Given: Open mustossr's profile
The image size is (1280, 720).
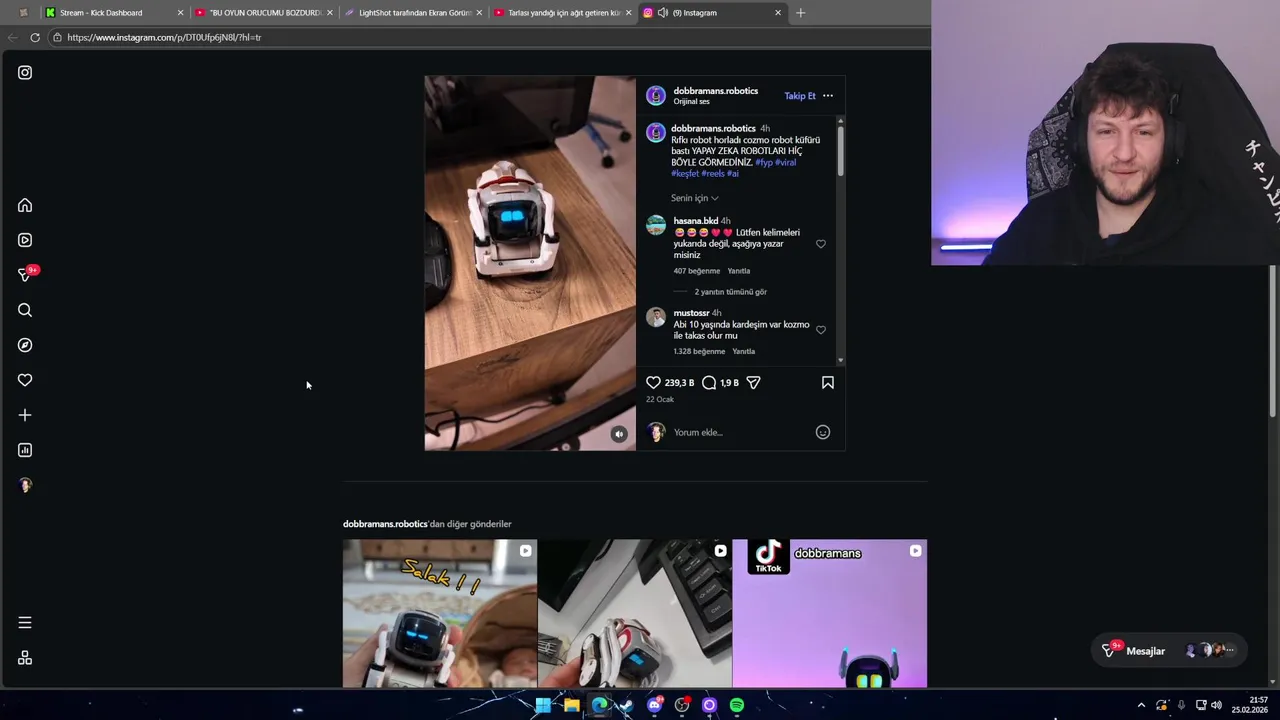Looking at the screenshot, I should [x=691, y=313].
